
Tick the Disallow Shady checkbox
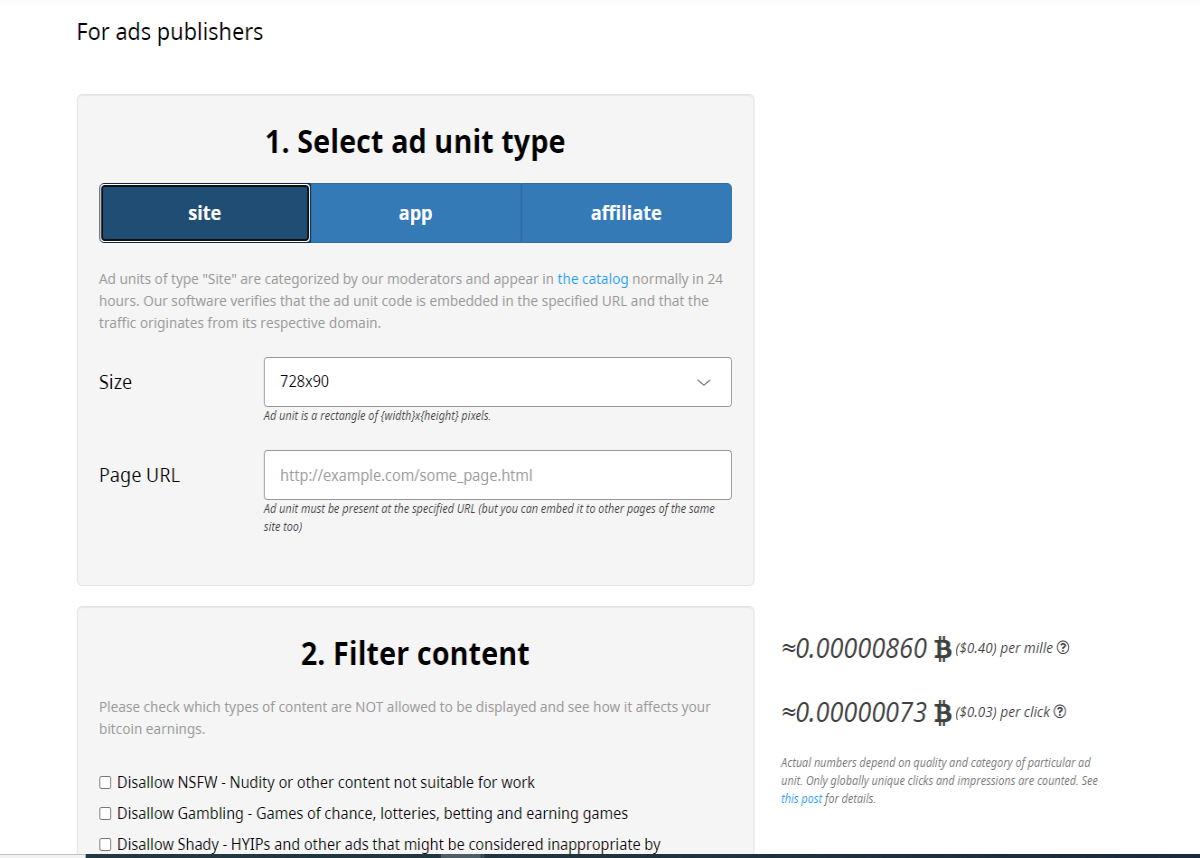click(x=105, y=844)
